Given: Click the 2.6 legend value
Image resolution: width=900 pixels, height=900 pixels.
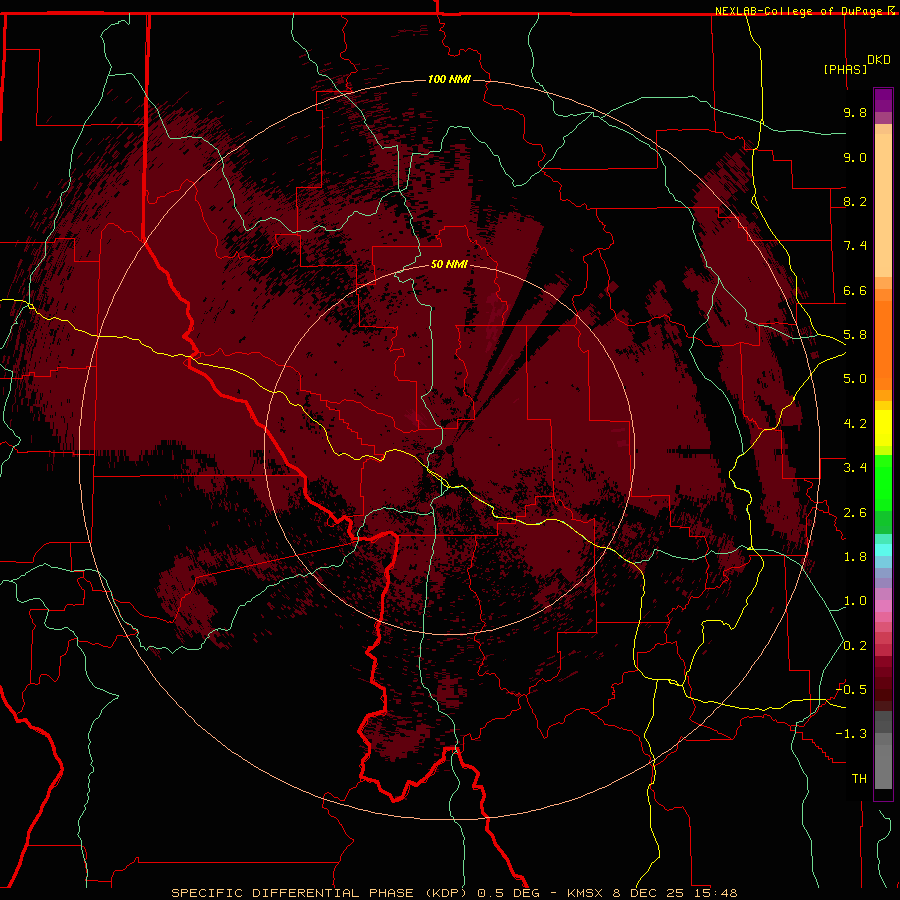Looking at the screenshot, I should click(x=855, y=513).
